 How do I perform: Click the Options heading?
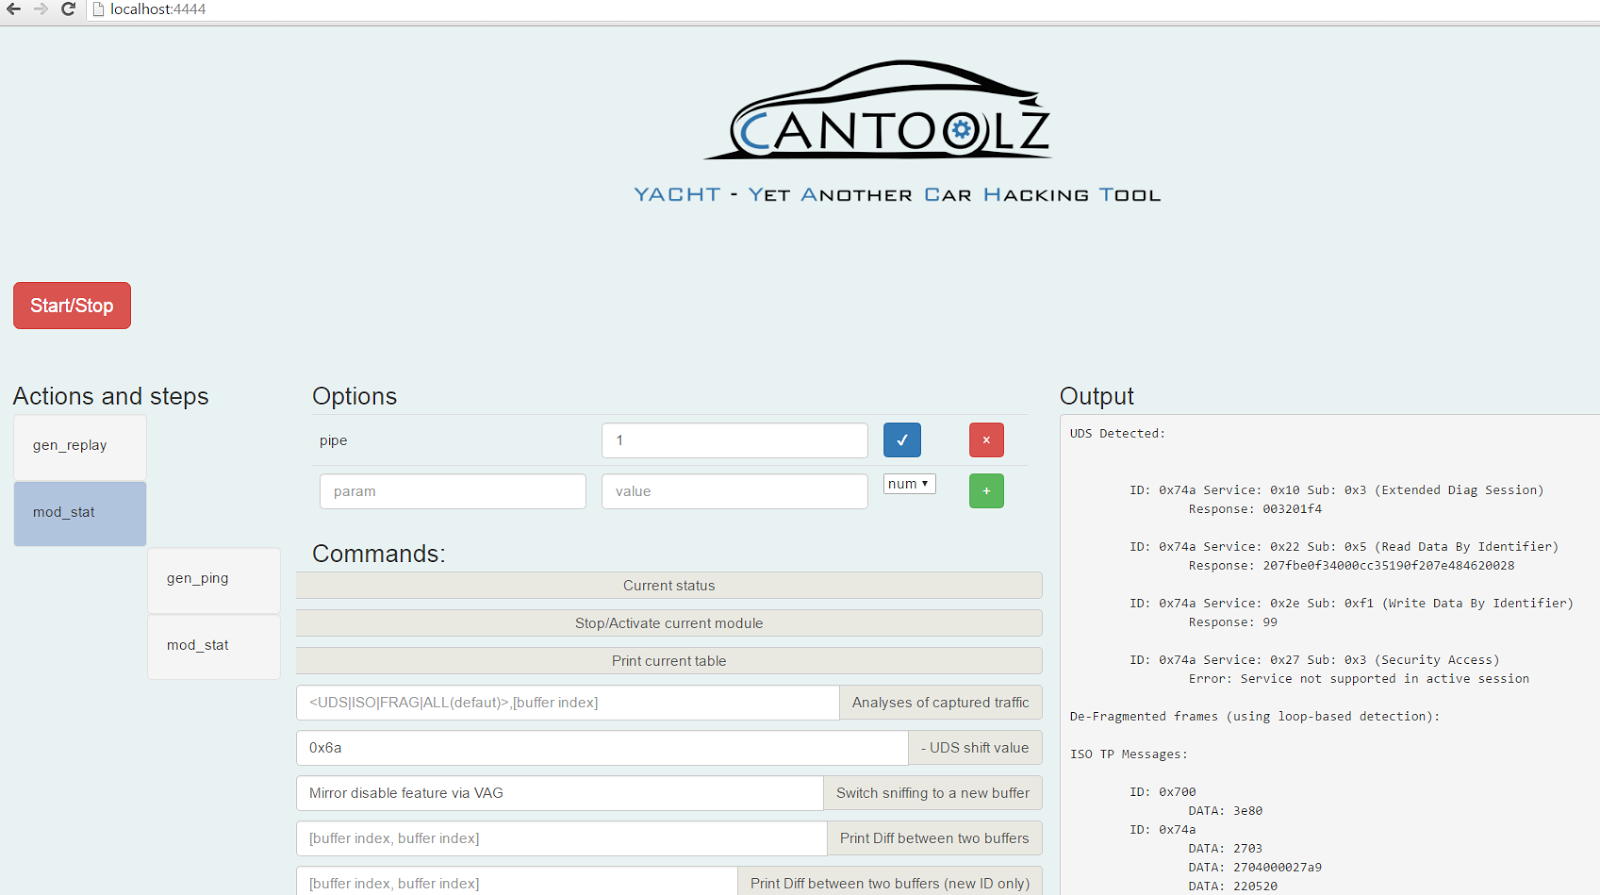[355, 397]
